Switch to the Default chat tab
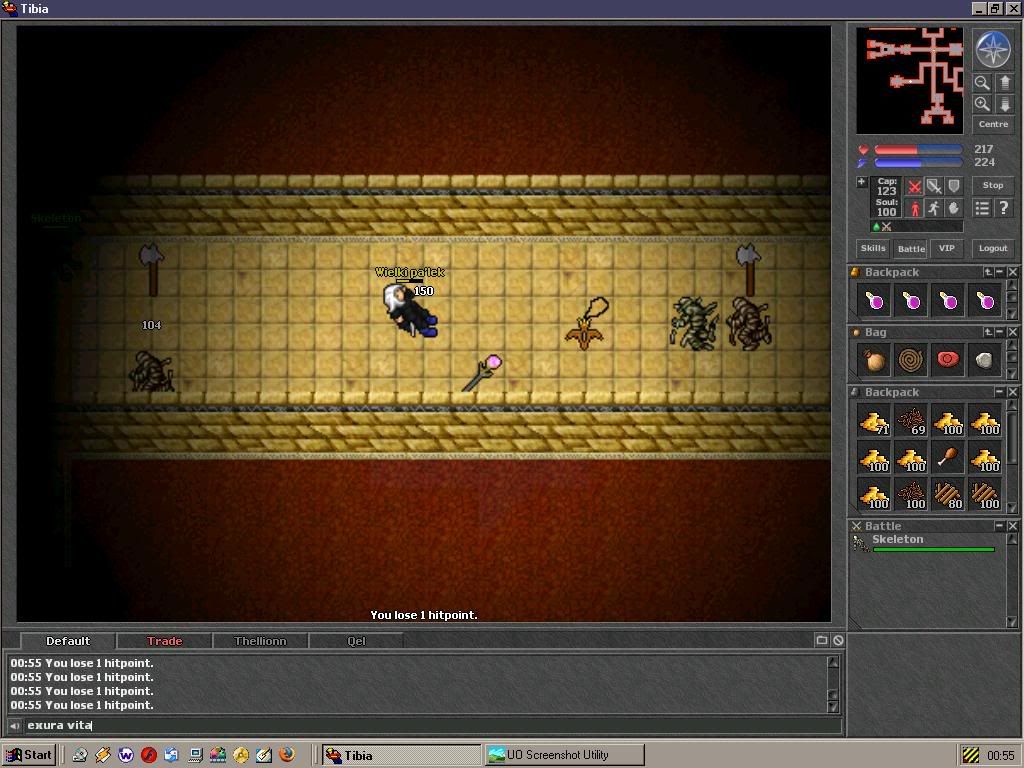 point(68,641)
